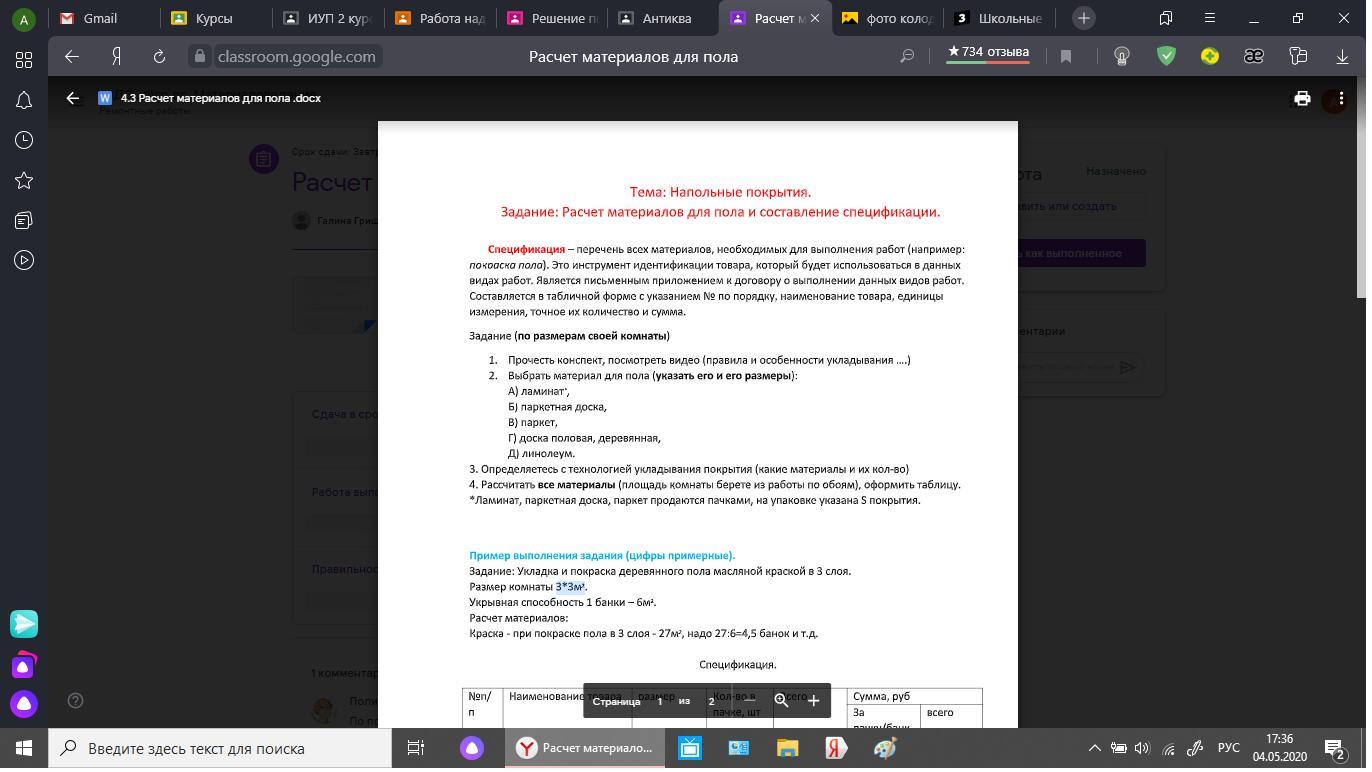Reload the page in browser toolbar

[x=159, y=57]
